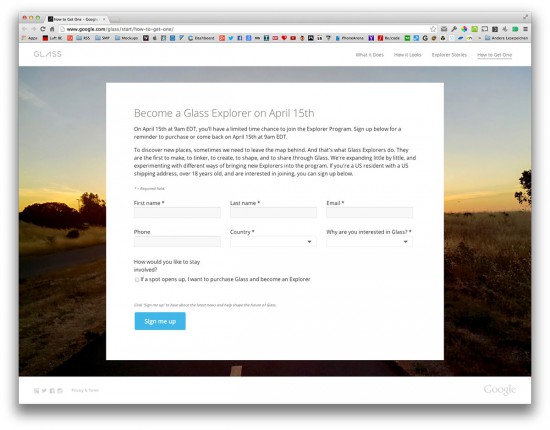
Task: Click the Facebook icon in the footer
Action: click(52, 390)
